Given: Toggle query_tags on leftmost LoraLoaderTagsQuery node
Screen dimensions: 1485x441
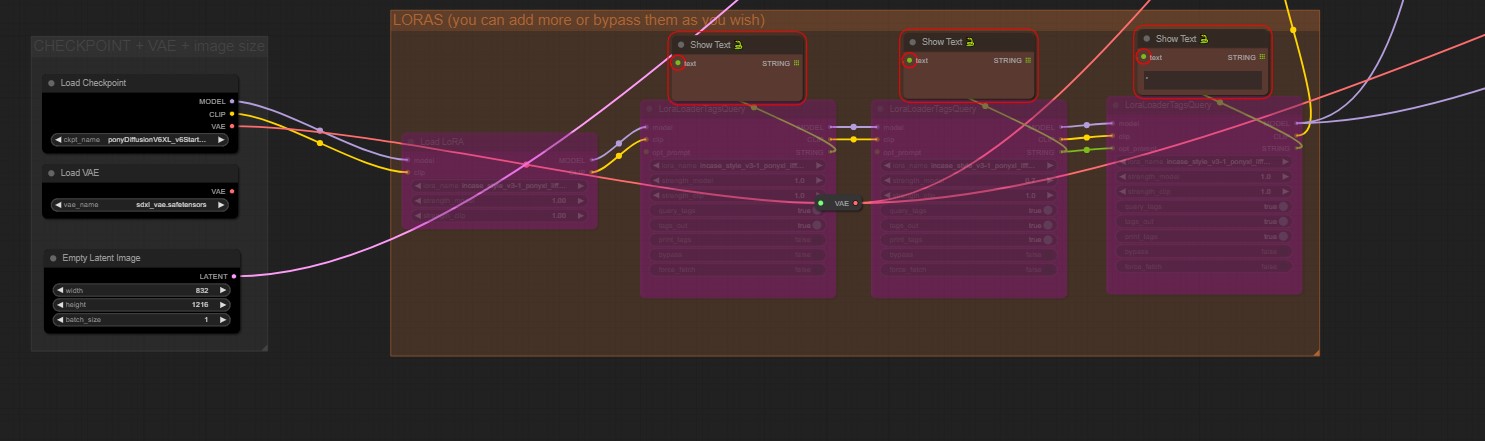Looking at the screenshot, I should [x=739, y=212].
